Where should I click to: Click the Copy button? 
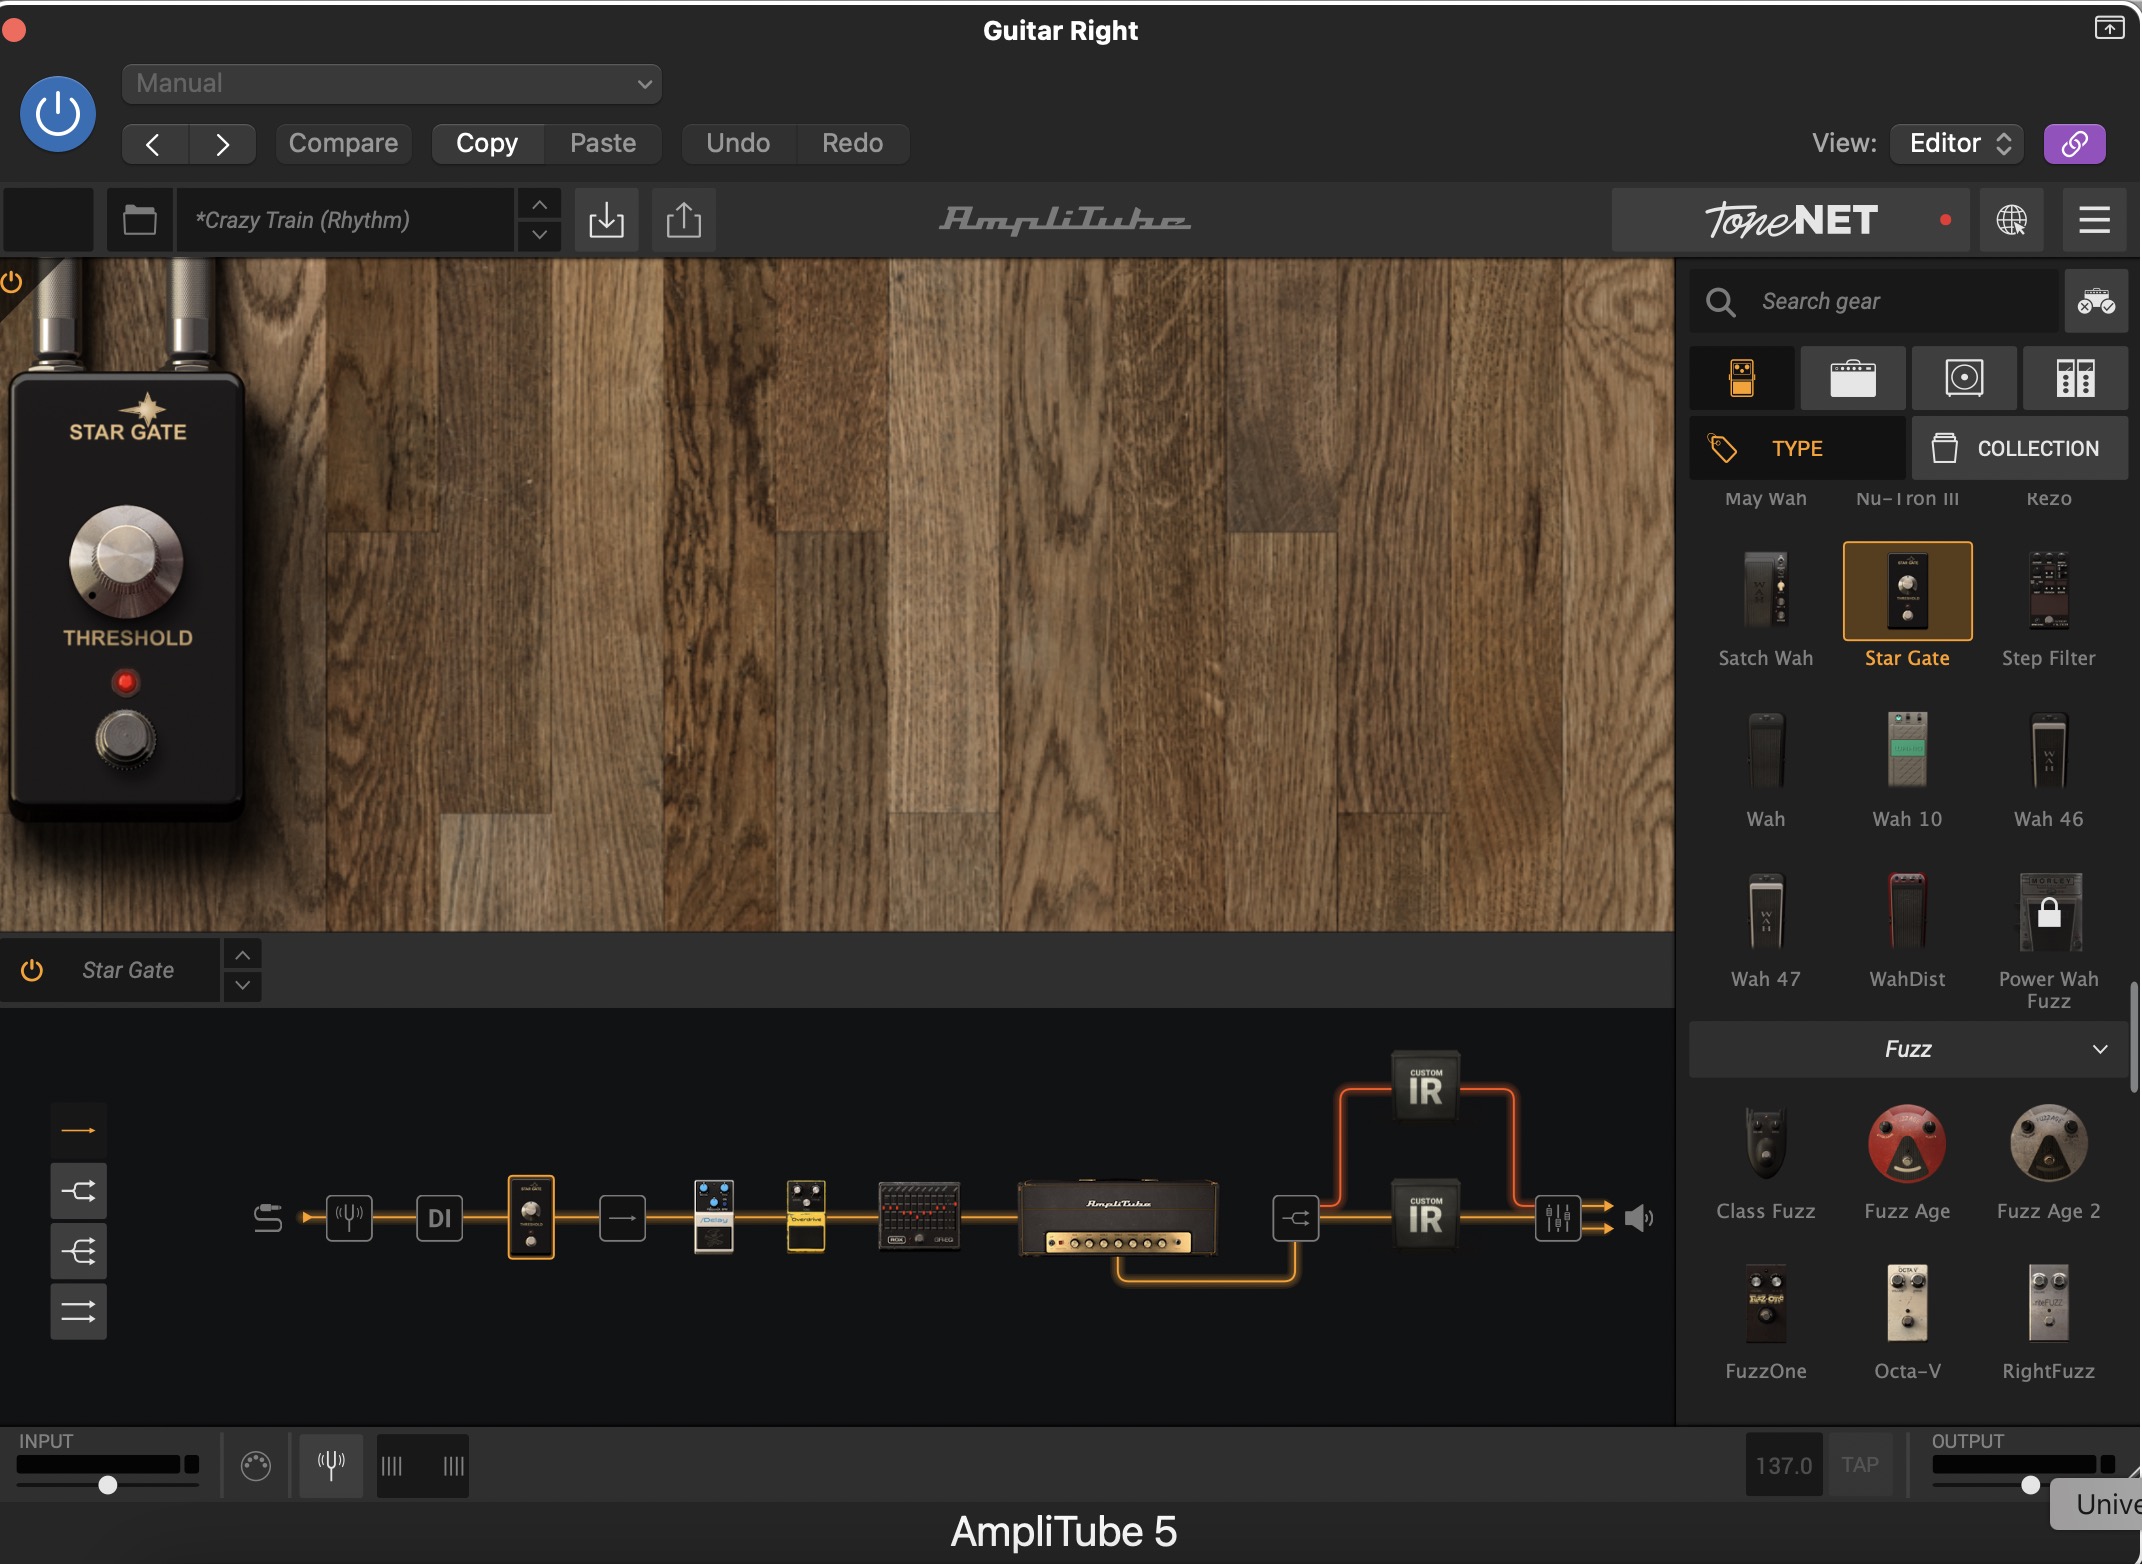pos(487,144)
